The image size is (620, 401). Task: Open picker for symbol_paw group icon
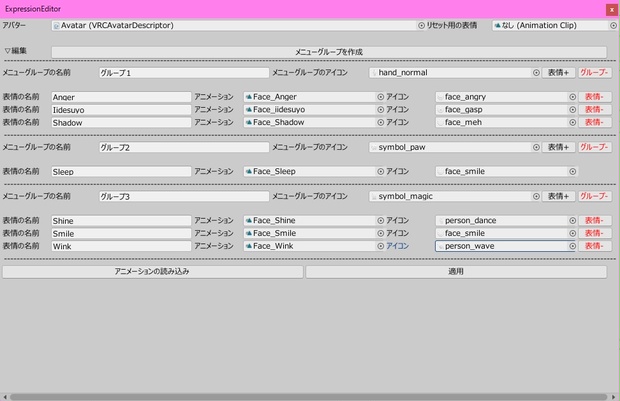pyautogui.click(x=536, y=147)
